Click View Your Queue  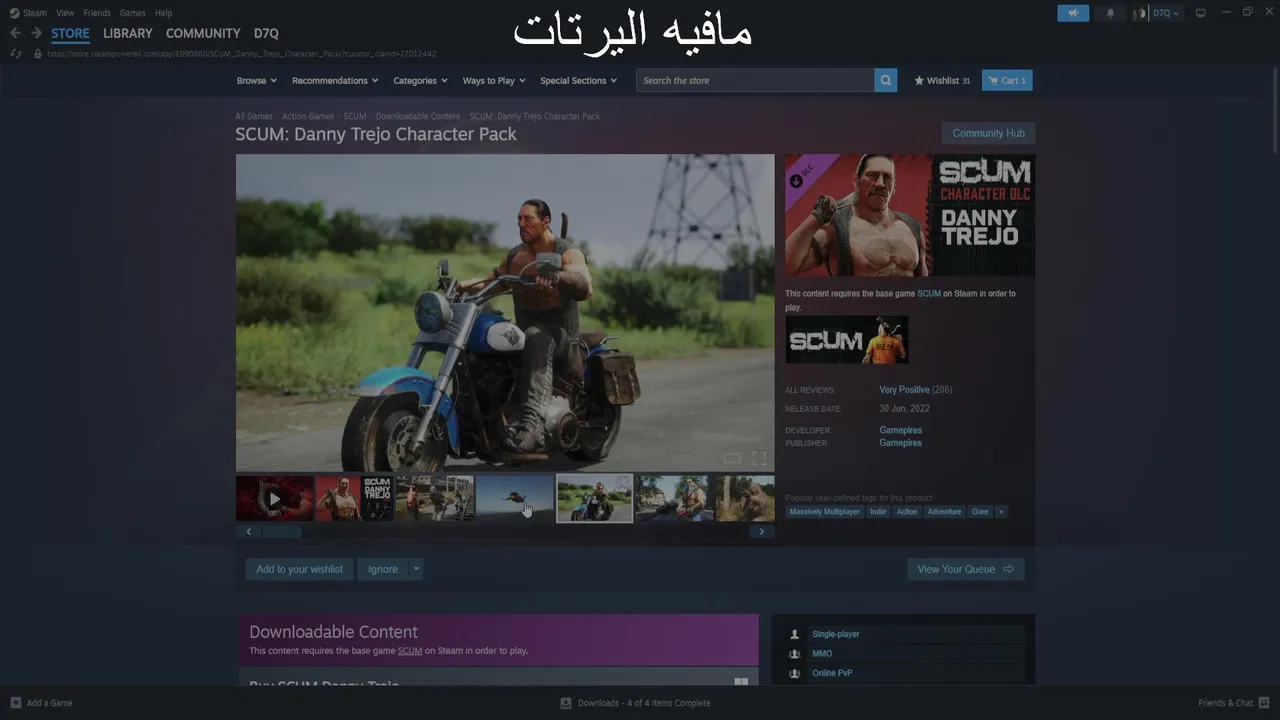(965, 569)
